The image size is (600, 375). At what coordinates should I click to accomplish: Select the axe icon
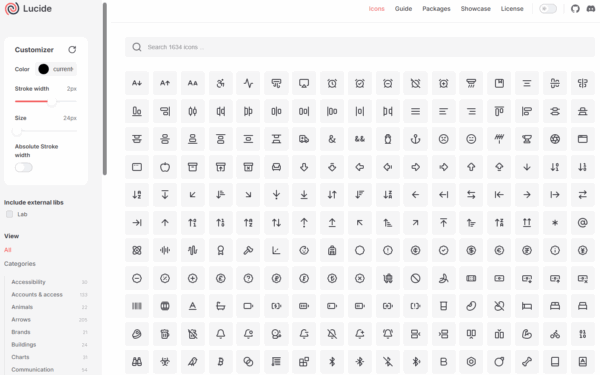[248, 250]
